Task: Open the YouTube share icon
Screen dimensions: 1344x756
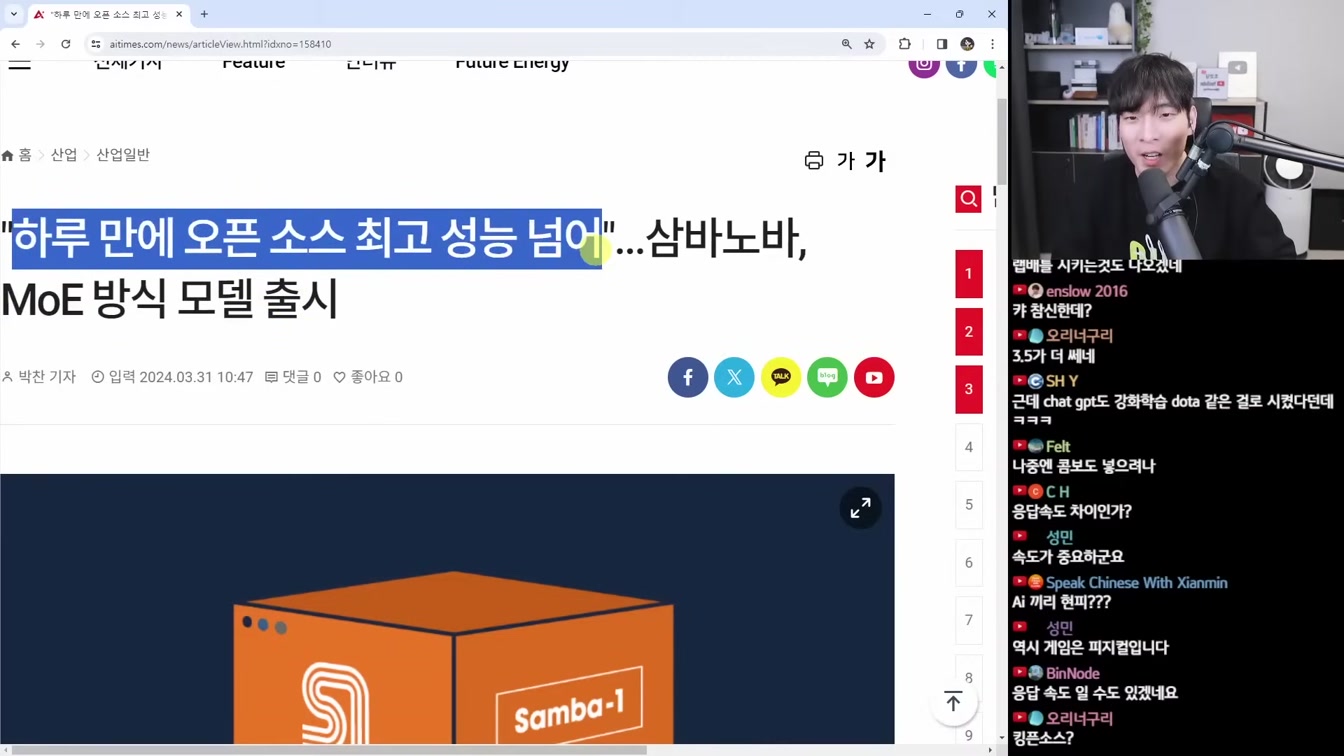Action: pos(874,377)
